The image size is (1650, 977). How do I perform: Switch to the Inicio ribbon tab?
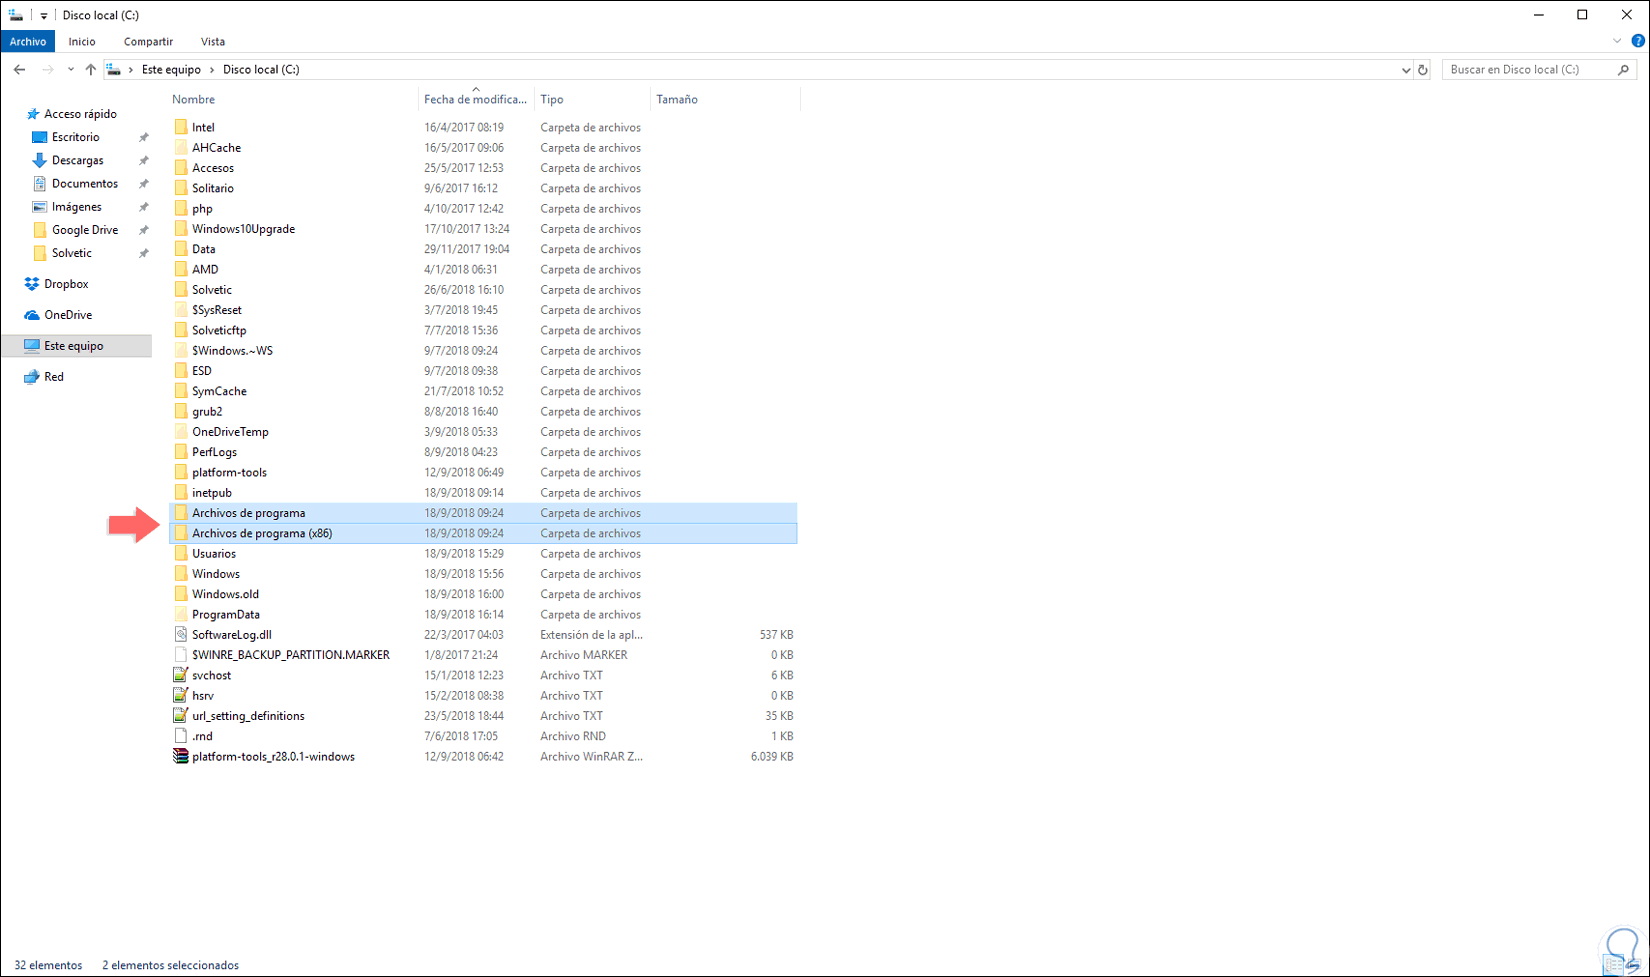click(82, 41)
